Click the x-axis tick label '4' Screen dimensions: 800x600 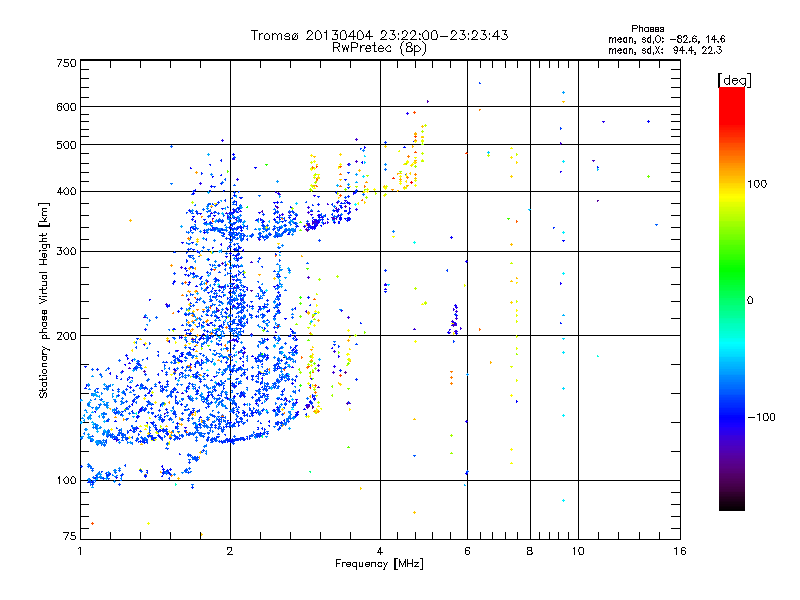(x=380, y=551)
